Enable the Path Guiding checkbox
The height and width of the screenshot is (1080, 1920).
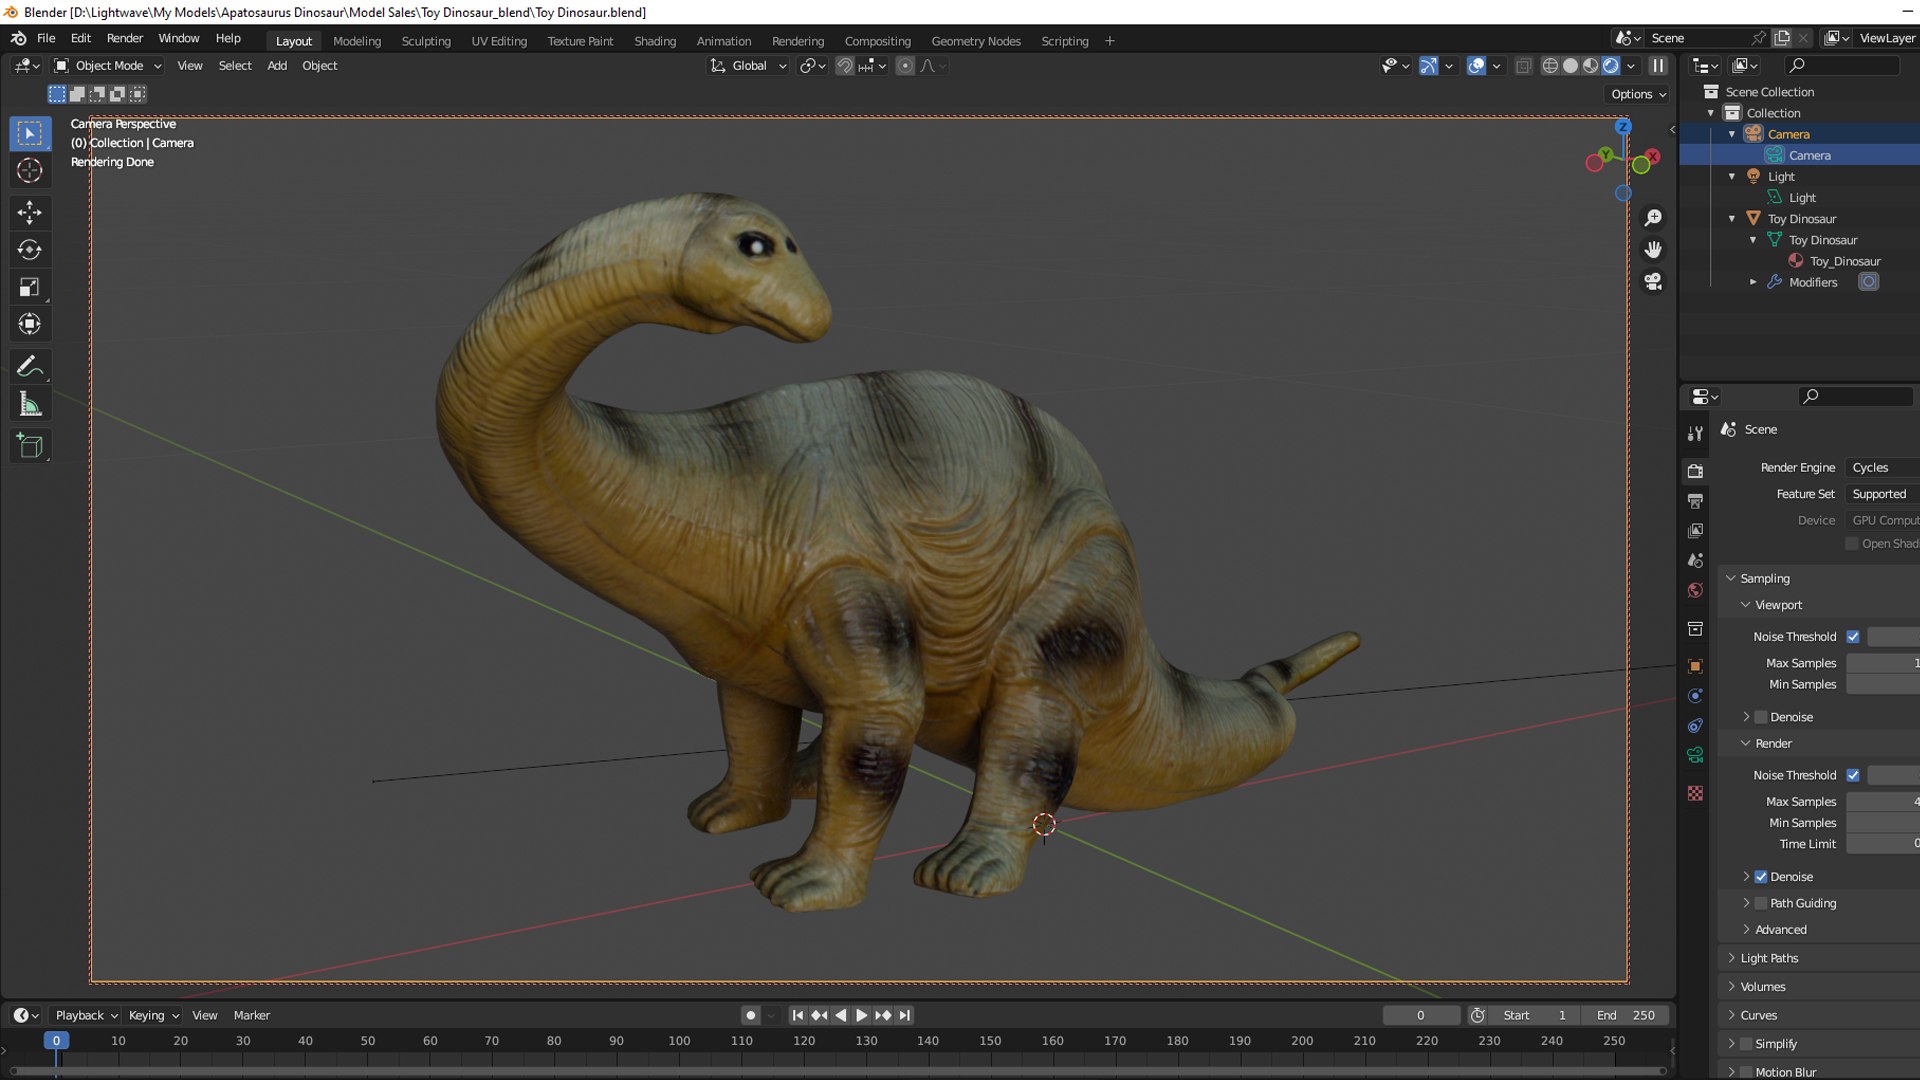pyautogui.click(x=1761, y=903)
